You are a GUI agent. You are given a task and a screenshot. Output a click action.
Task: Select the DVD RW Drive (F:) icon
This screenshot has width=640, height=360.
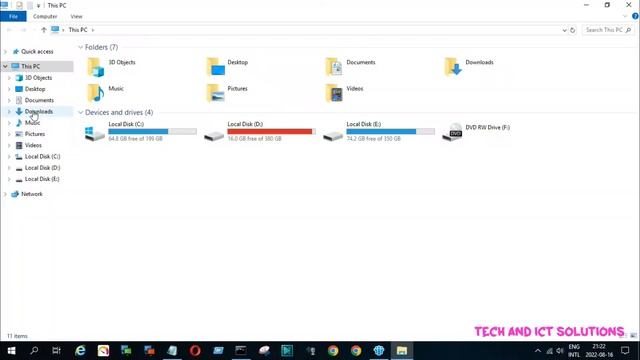pos(452,132)
